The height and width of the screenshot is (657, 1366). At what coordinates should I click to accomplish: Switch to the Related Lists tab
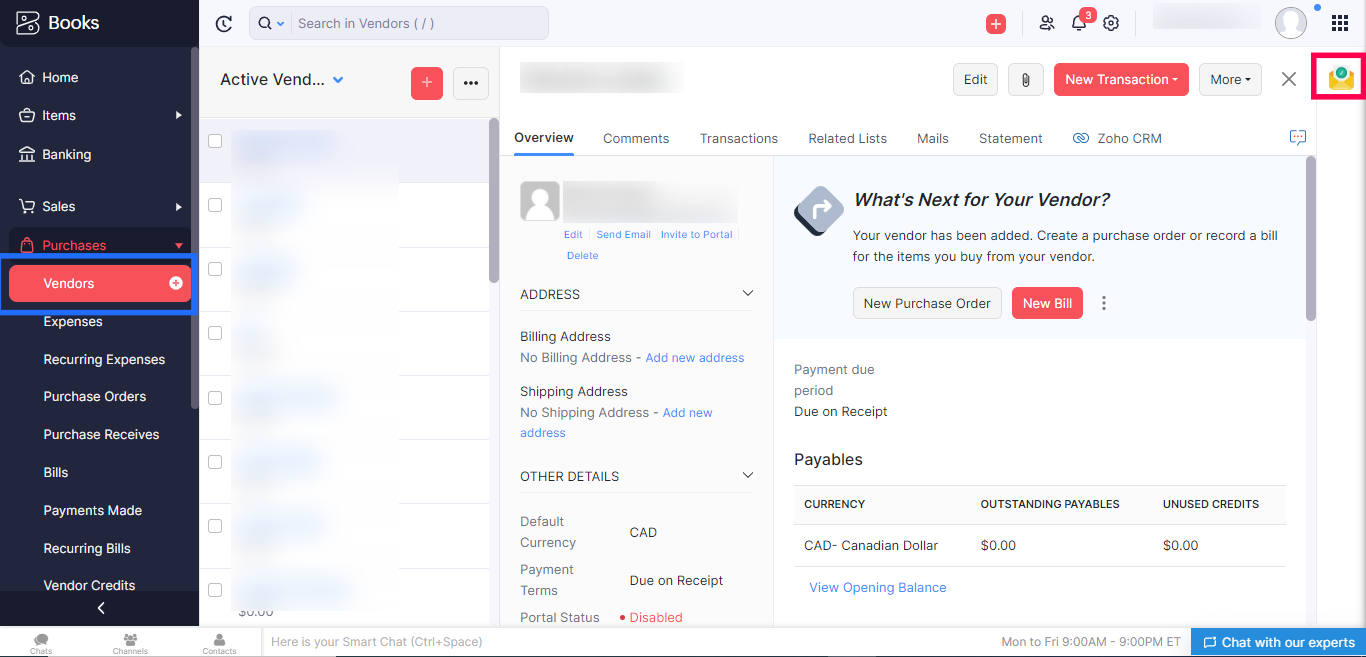coord(848,138)
